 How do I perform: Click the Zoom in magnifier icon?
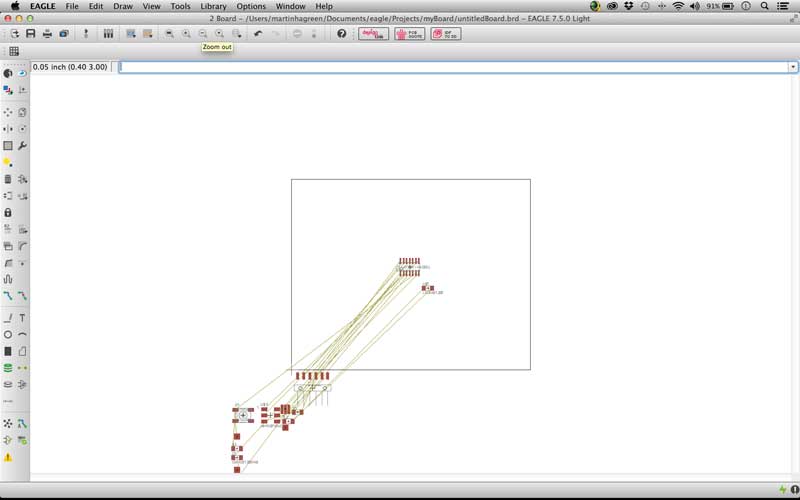coord(186,34)
